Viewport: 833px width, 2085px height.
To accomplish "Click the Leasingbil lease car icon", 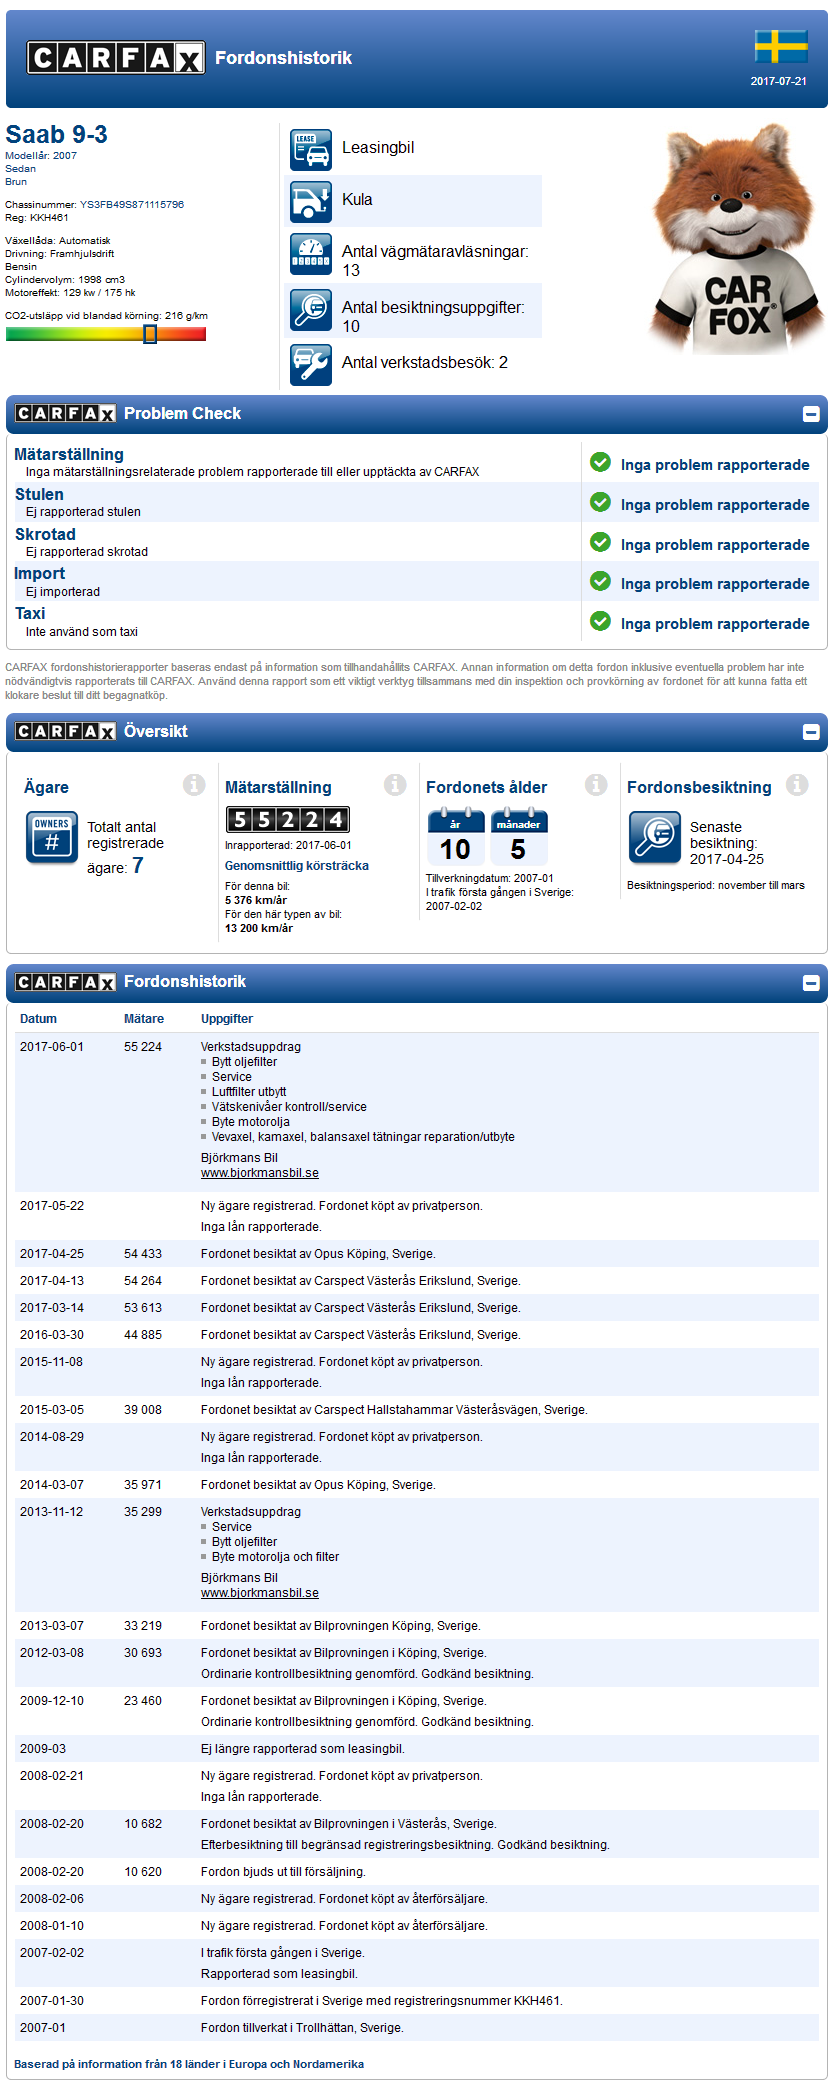I will (311, 150).
